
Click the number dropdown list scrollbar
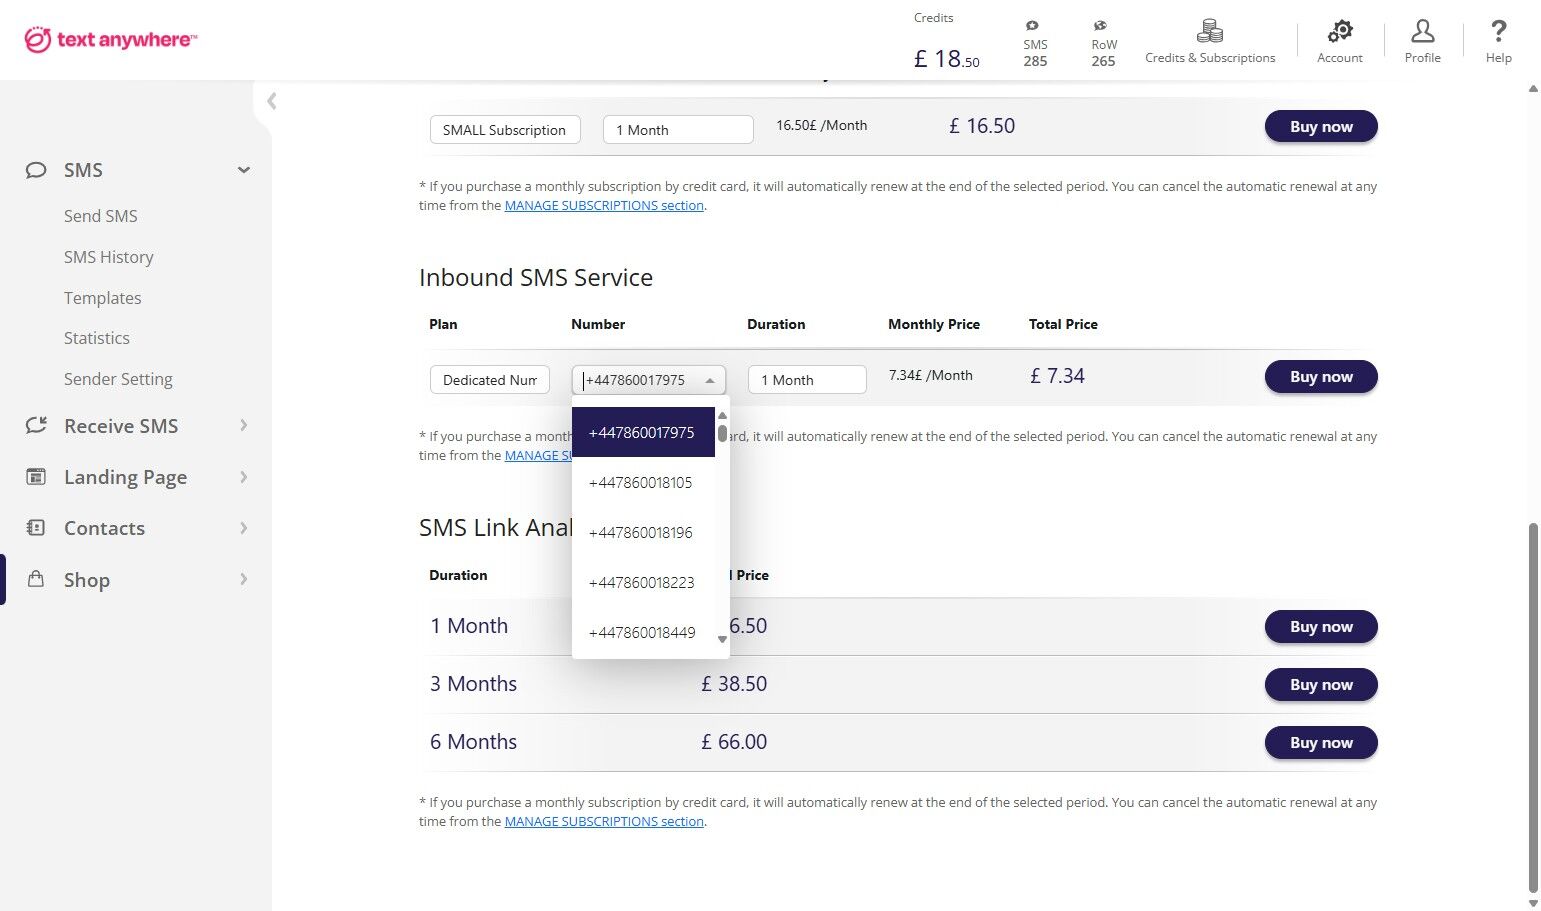(x=722, y=433)
